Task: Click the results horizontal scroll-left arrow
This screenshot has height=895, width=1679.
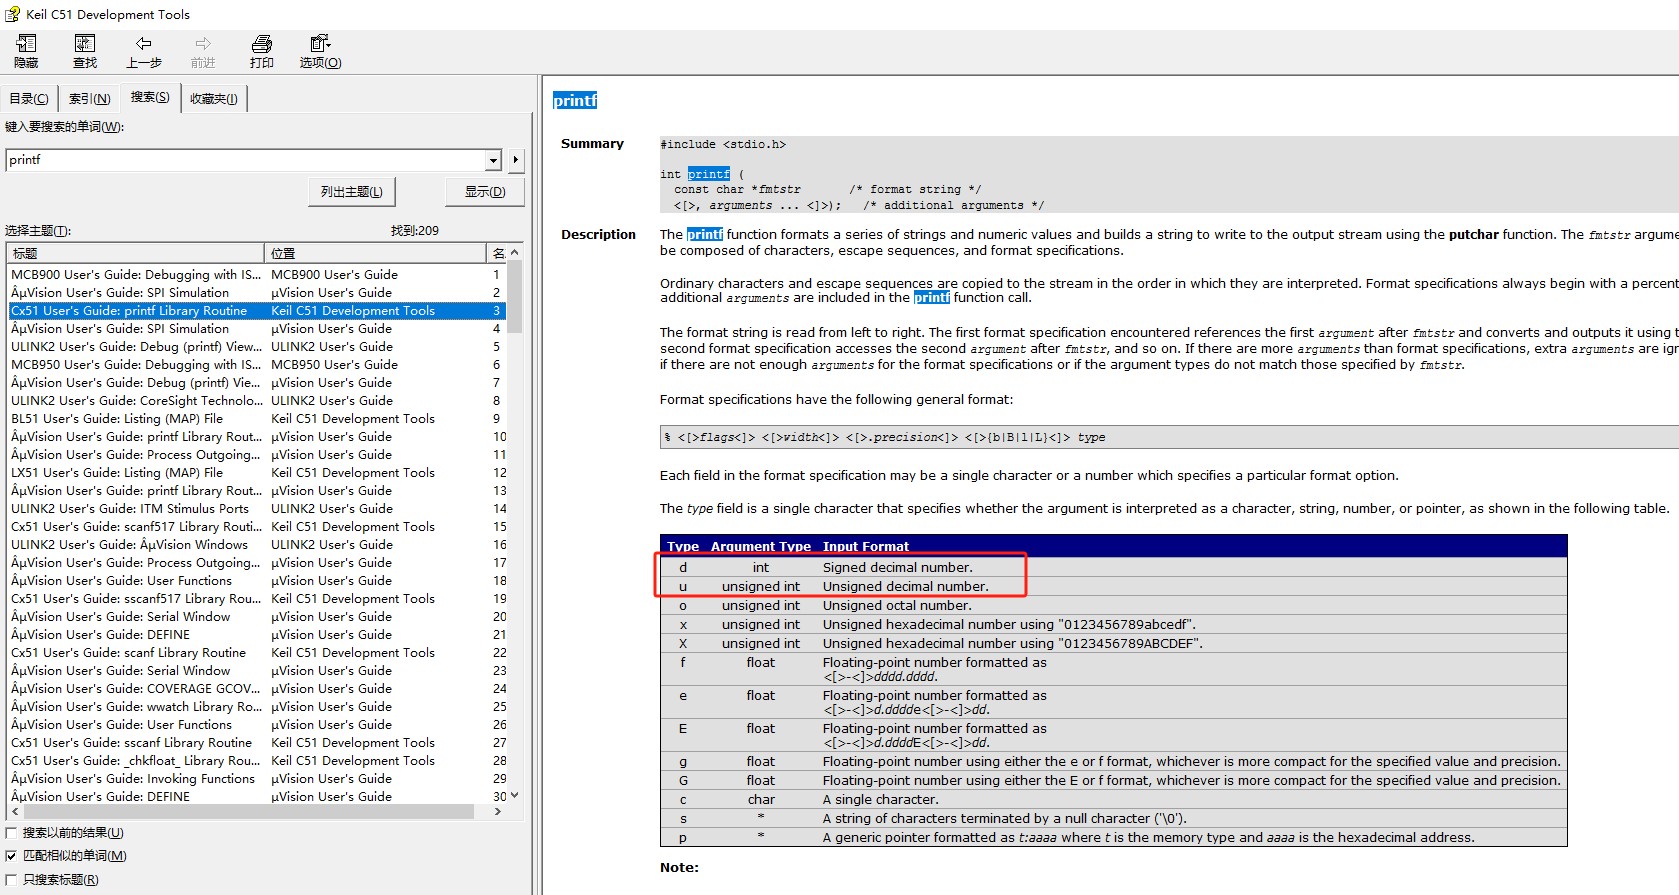Action: [15, 812]
